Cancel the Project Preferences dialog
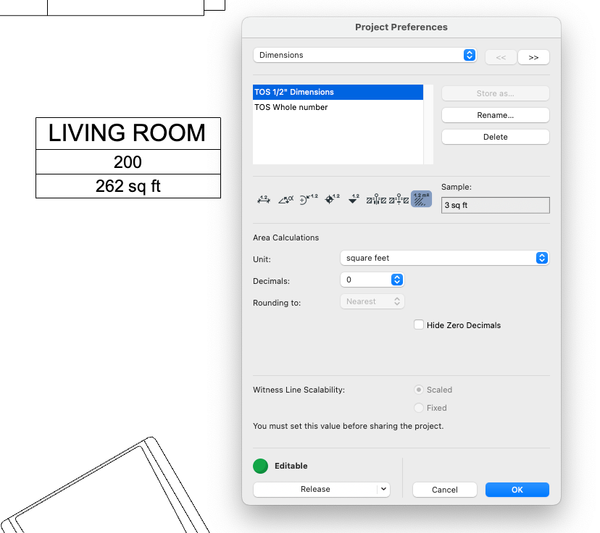600x533 pixels. point(445,490)
